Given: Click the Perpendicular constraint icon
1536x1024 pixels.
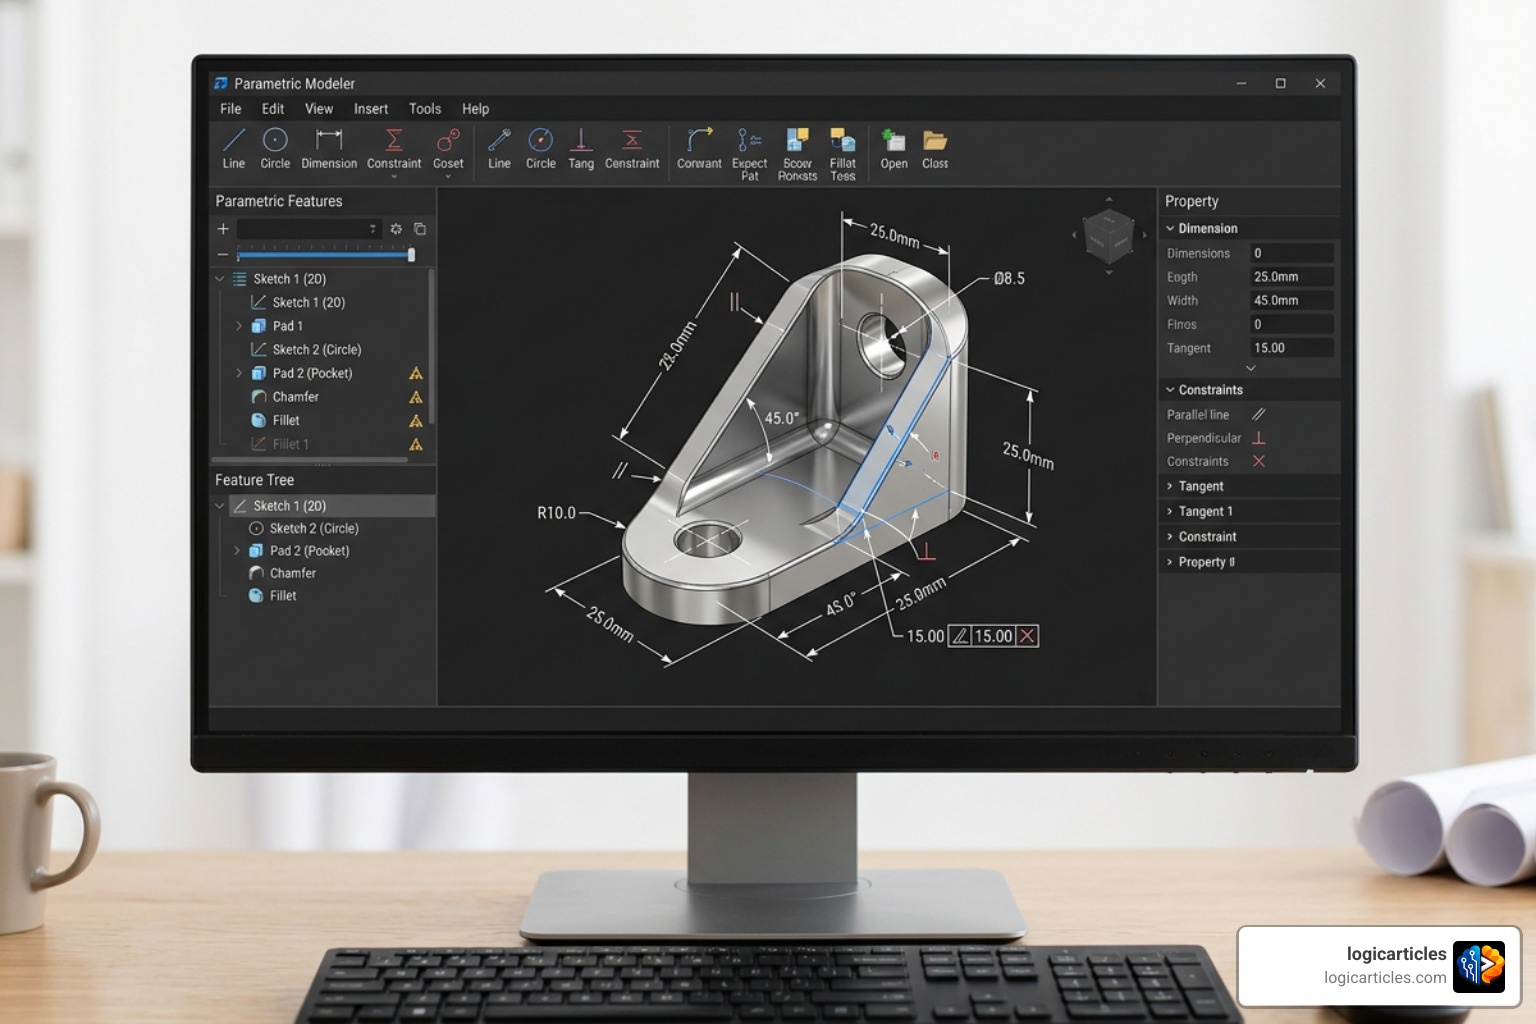Looking at the screenshot, I should [x=1259, y=438].
